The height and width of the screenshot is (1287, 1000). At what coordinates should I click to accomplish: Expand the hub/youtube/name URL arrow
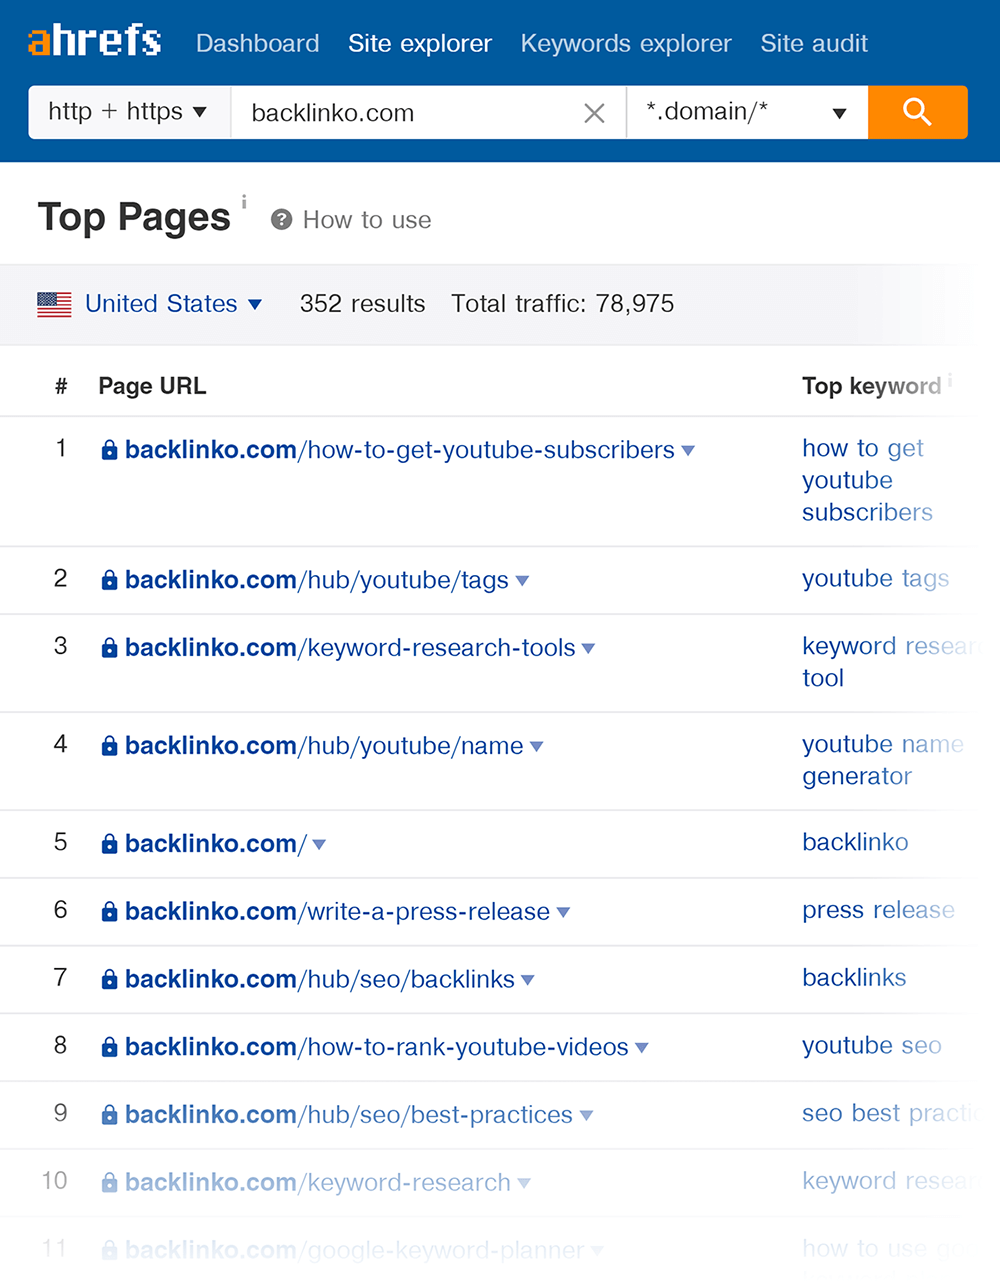[x=536, y=747]
